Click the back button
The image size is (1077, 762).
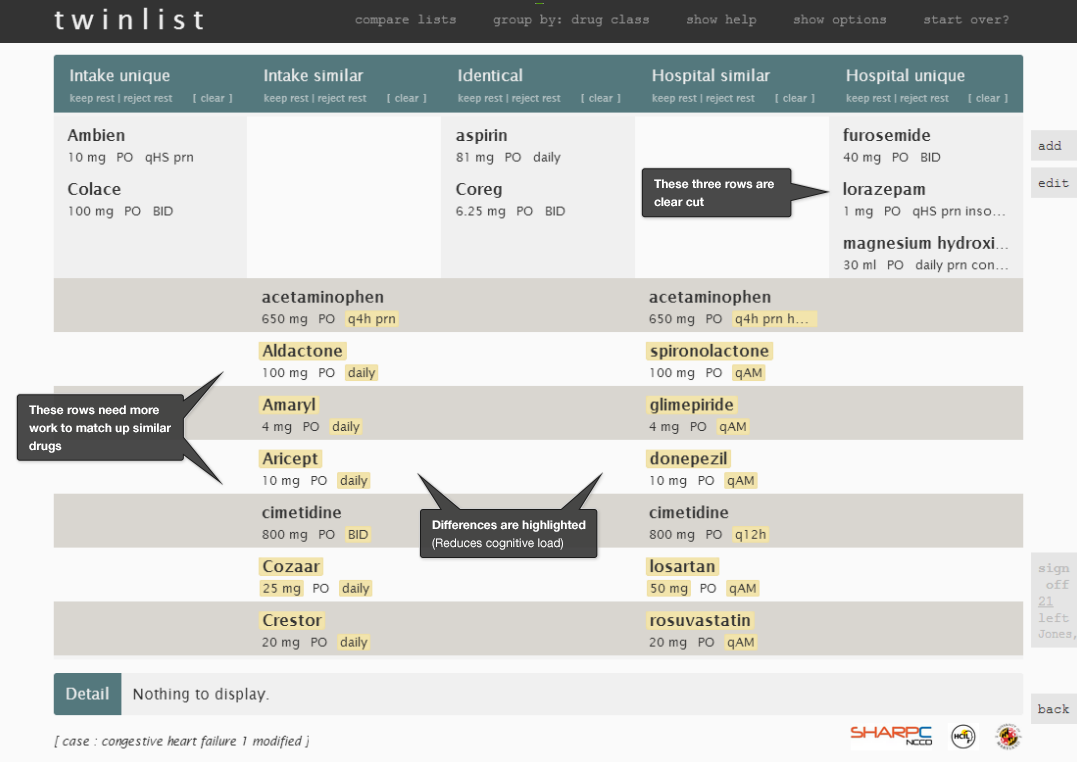pos(1053,709)
